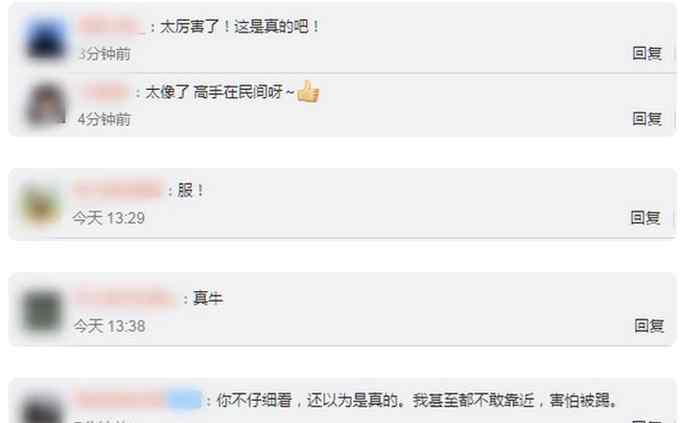Open the blurred username before '真牛'

tap(125, 298)
